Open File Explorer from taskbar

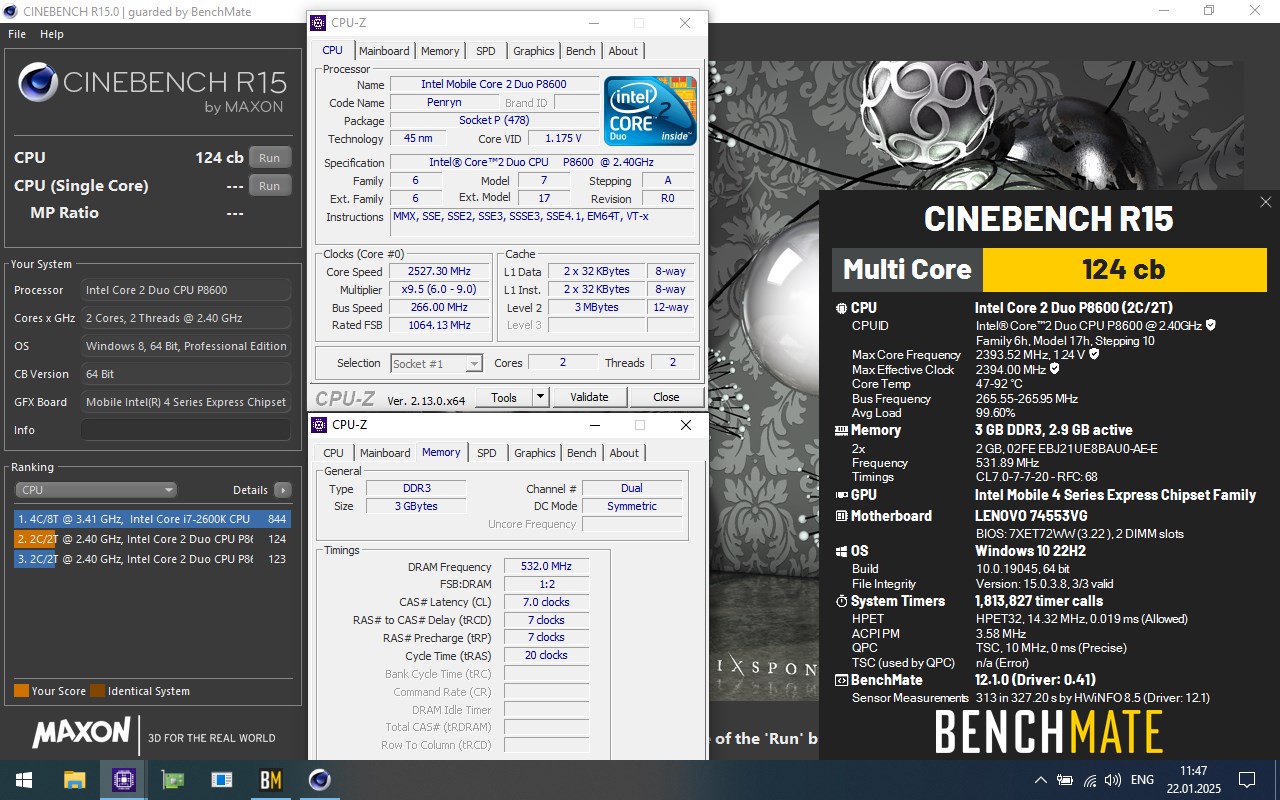(74, 780)
